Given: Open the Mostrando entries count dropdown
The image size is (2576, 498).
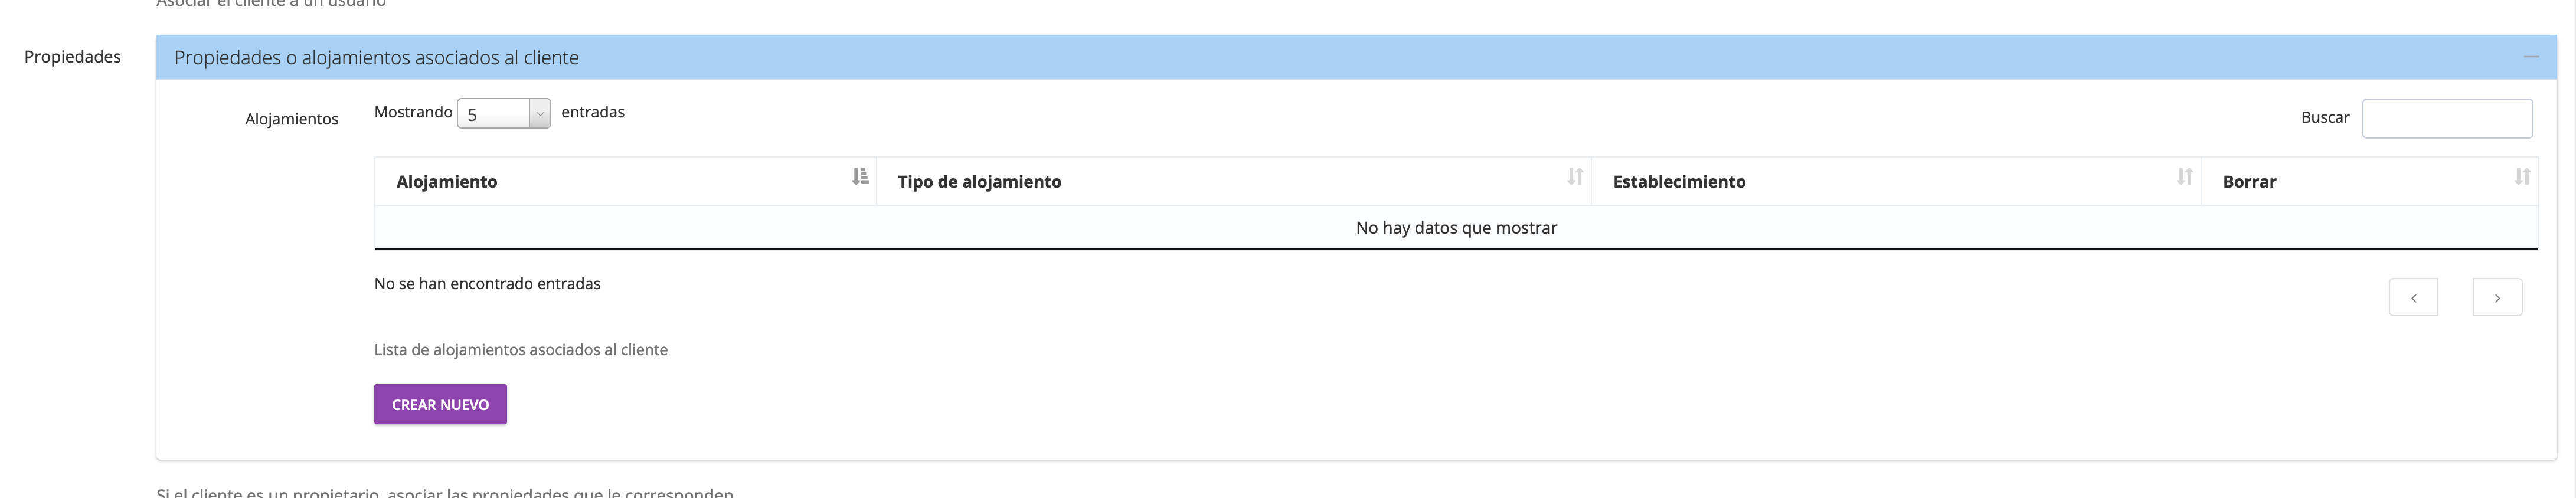Looking at the screenshot, I should tap(503, 114).
